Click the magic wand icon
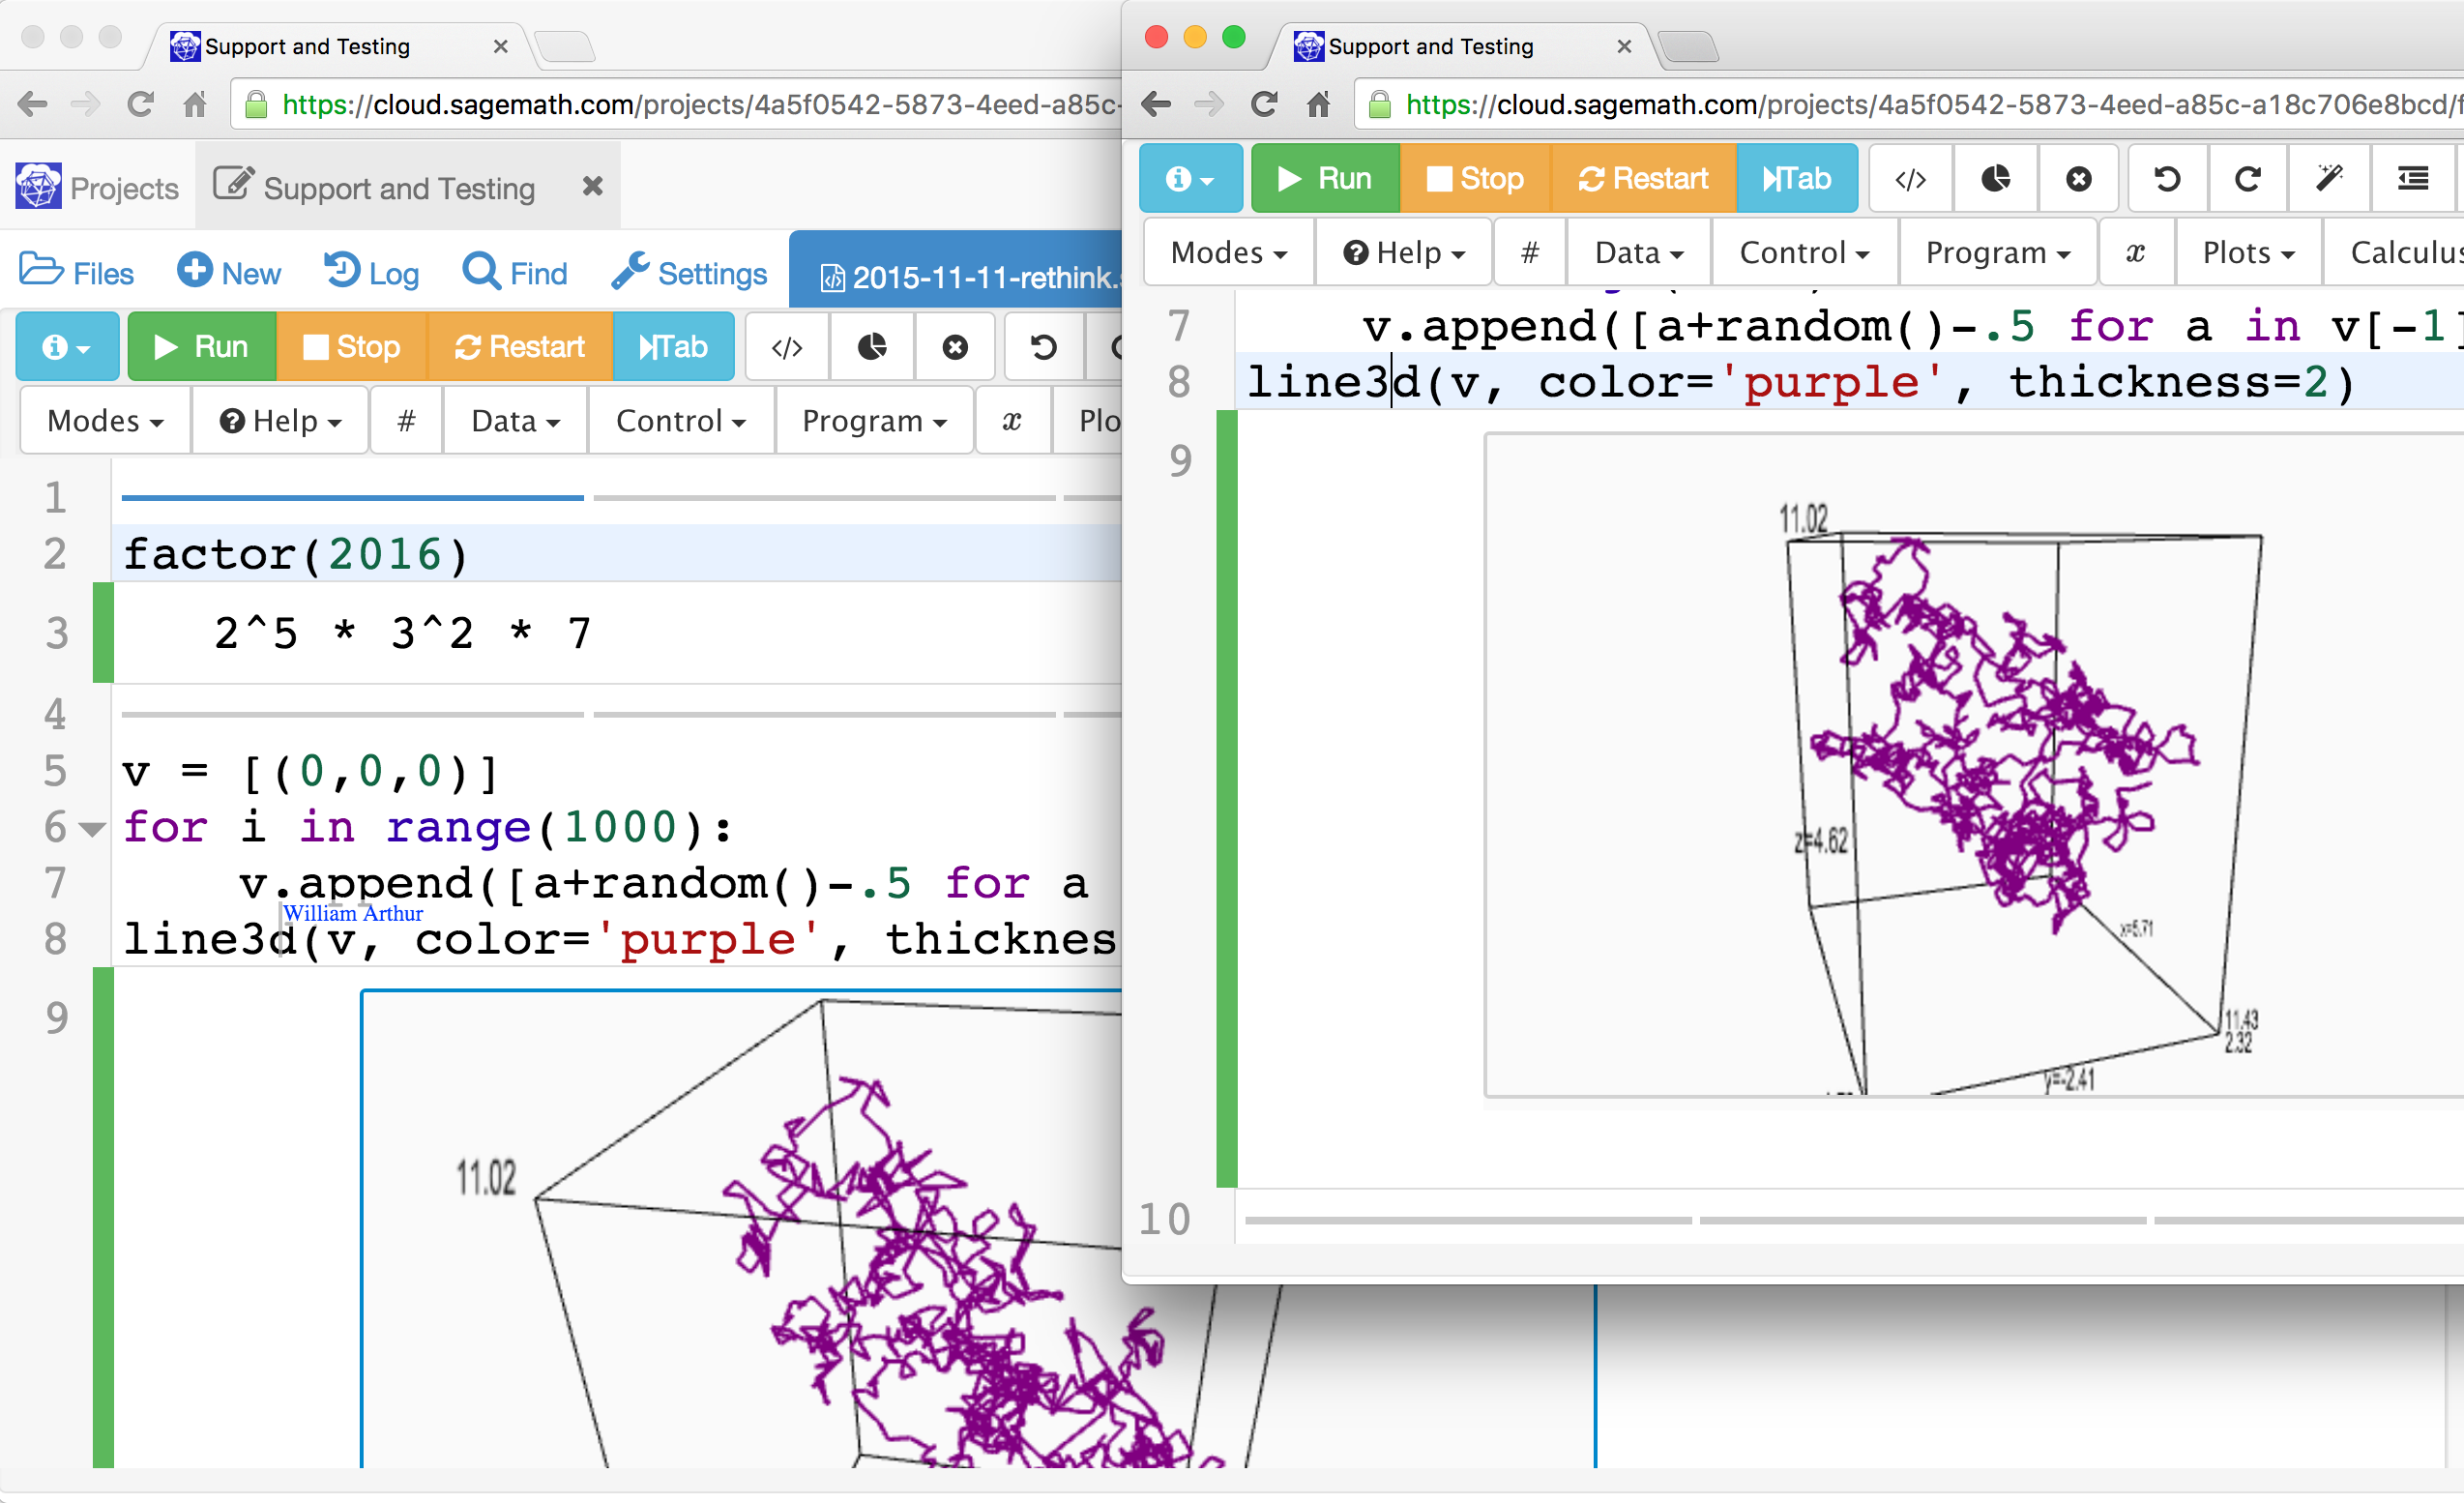 point(2329,179)
